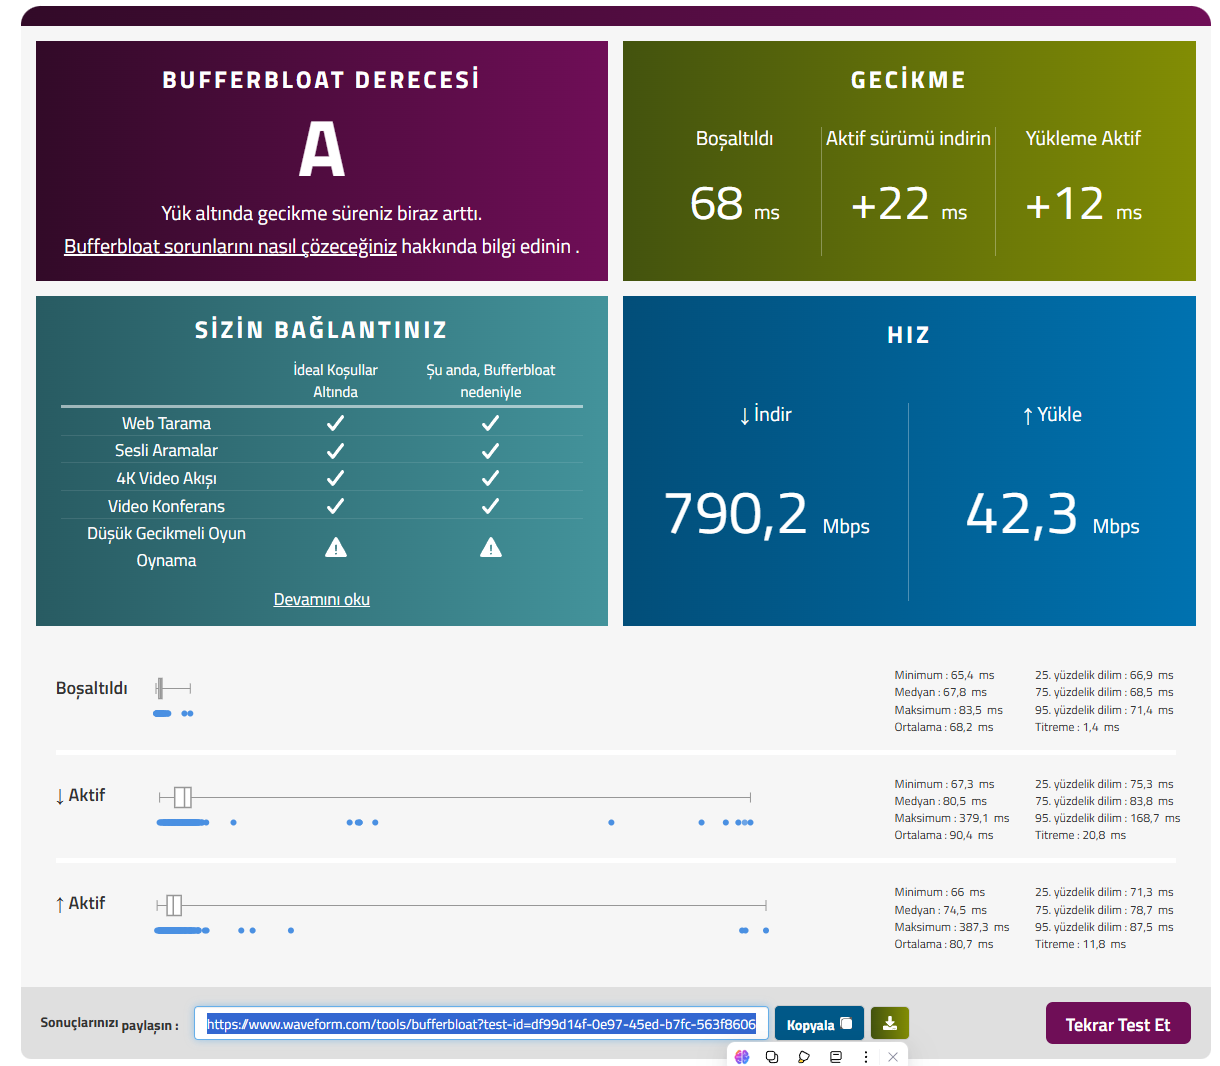Click the download Aktif latency box plot
Viewport: 1220px width, 1066px height.
pos(455,797)
